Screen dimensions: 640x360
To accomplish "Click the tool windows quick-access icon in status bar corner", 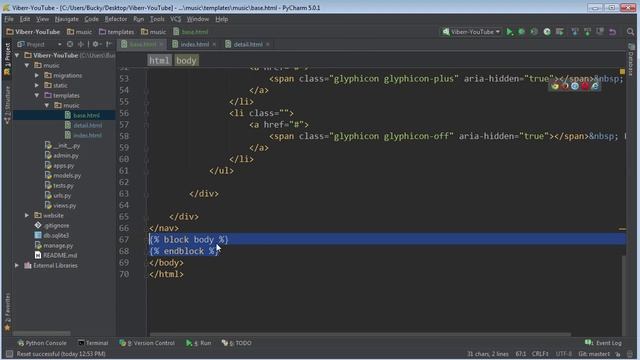I will pos(9,354).
